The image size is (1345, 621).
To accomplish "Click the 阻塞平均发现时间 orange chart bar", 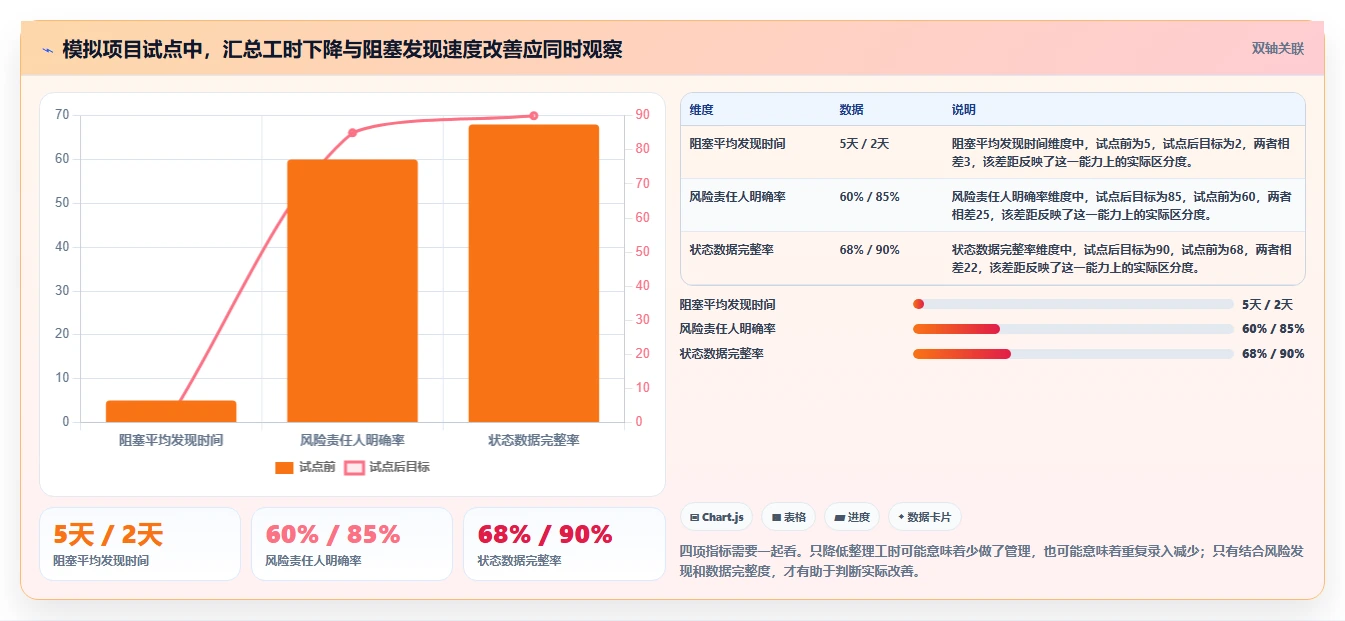I will pyautogui.click(x=171, y=411).
